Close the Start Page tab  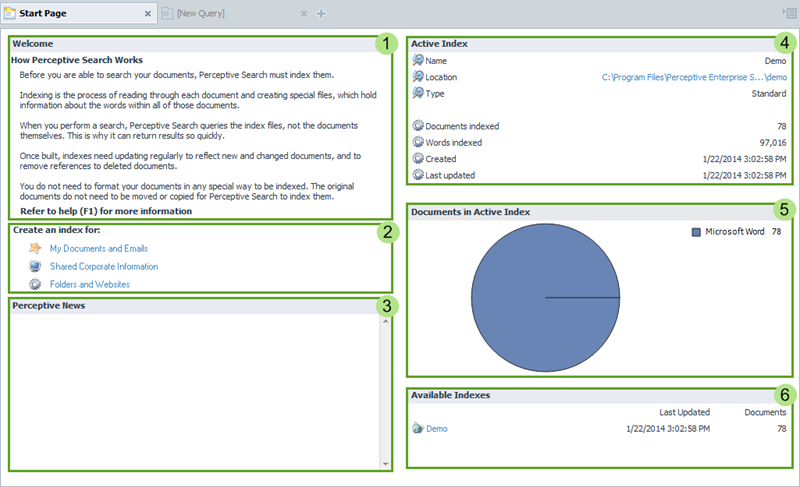tap(147, 14)
